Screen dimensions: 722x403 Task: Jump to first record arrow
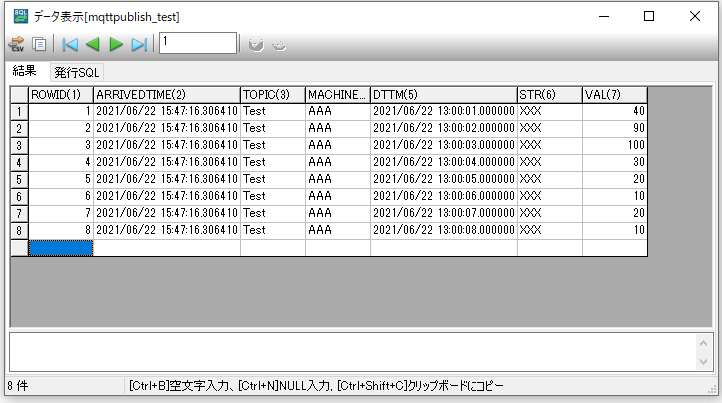70,45
